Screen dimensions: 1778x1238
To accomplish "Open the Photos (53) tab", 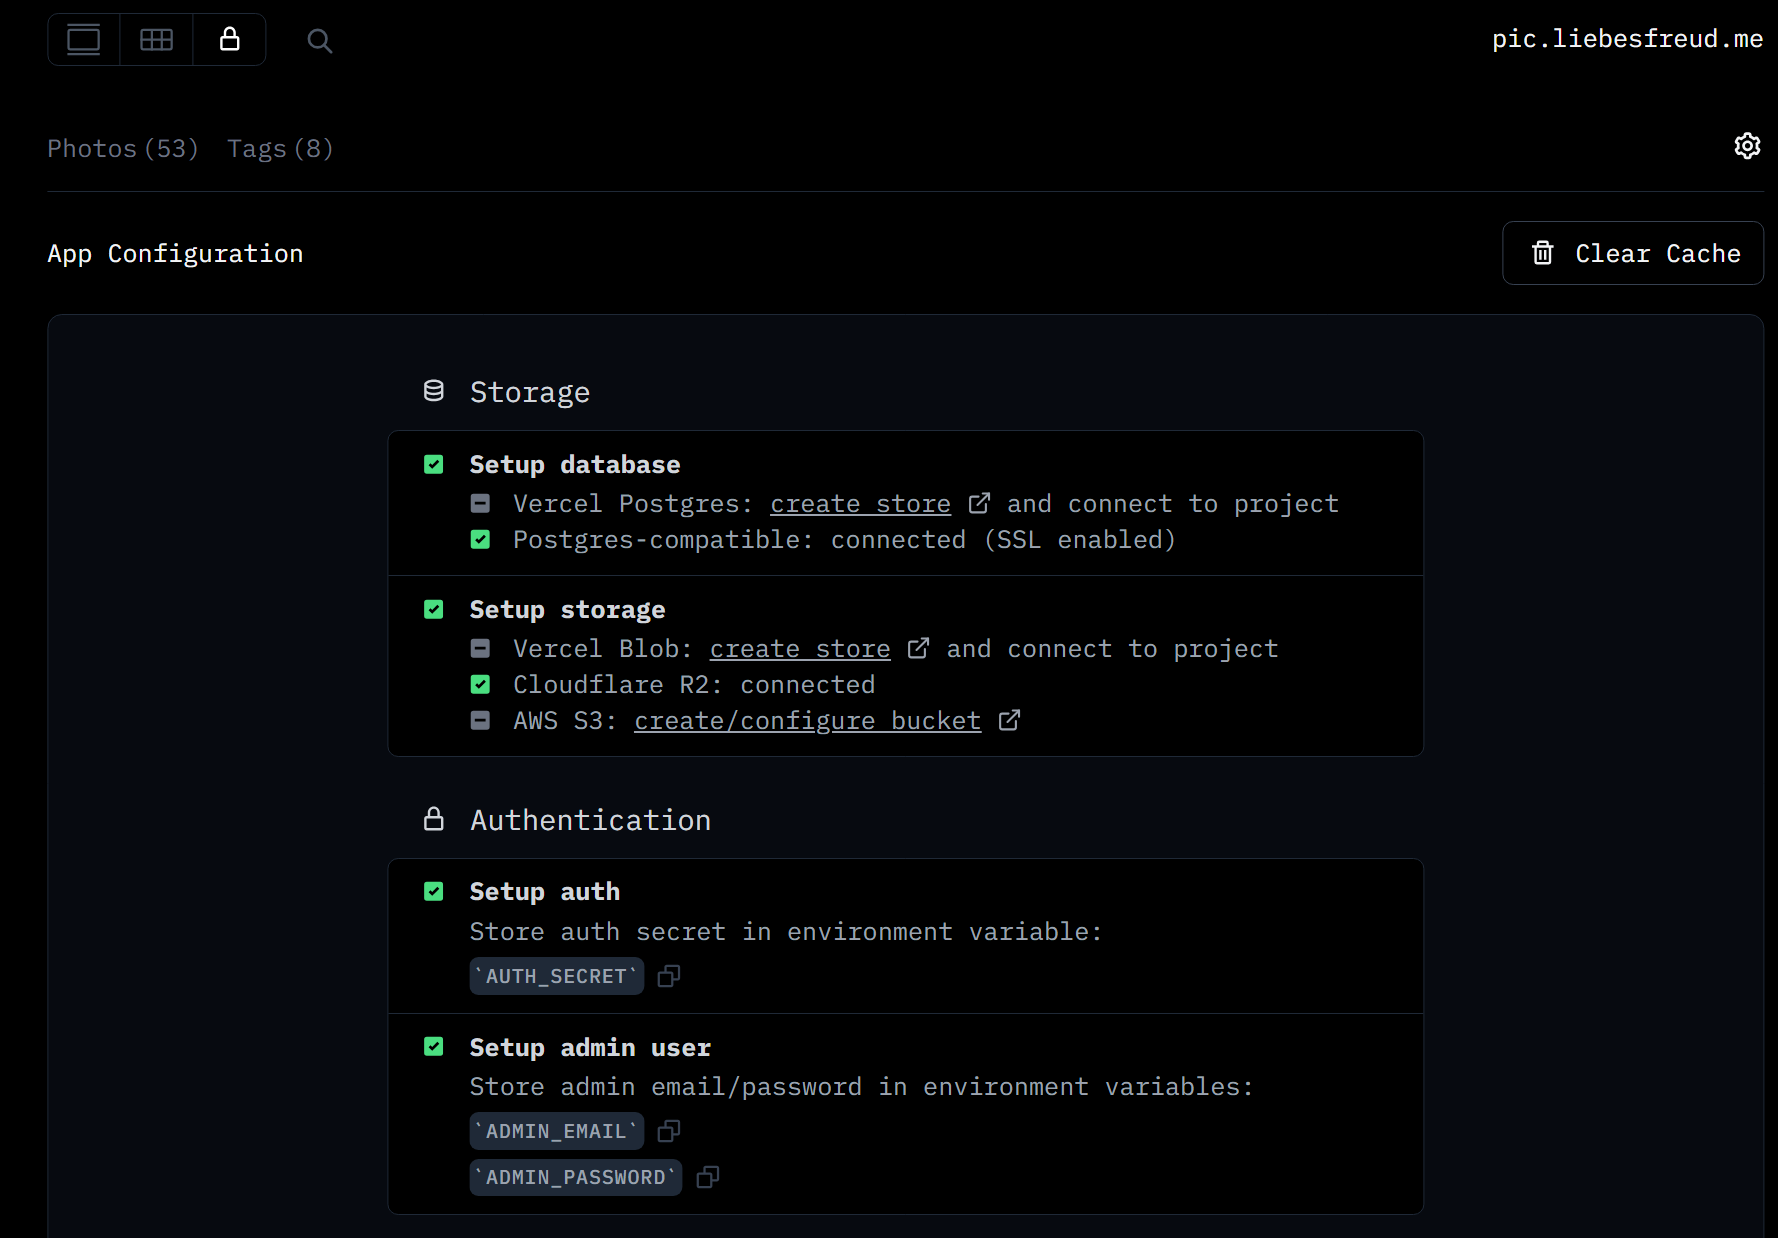I will (122, 149).
